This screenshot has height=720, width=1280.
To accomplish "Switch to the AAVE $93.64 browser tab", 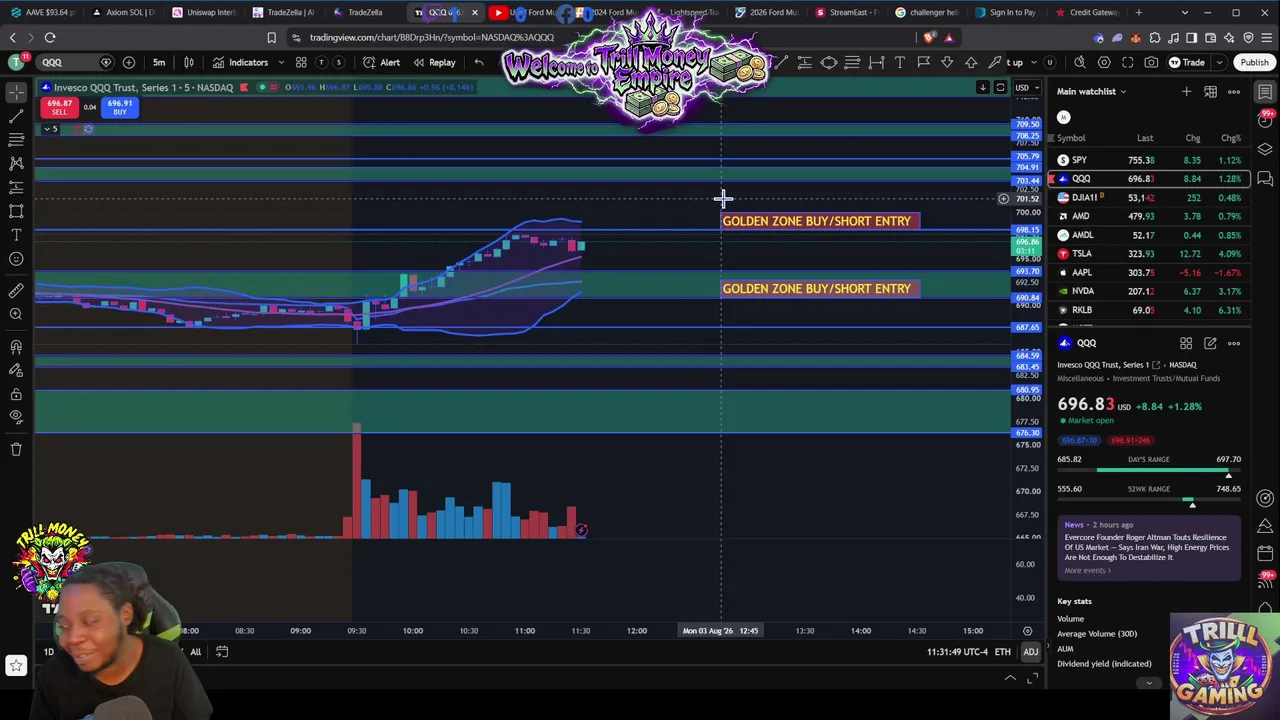I will (43, 12).
